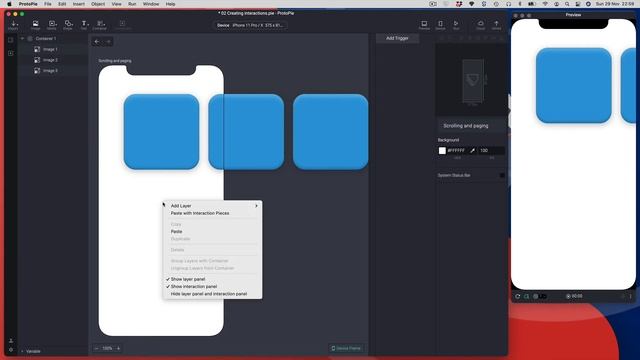Image resolution: width=640 pixels, height=360 pixels.
Task: Open the Preview window toolbar icon
Action: [424, 25]
